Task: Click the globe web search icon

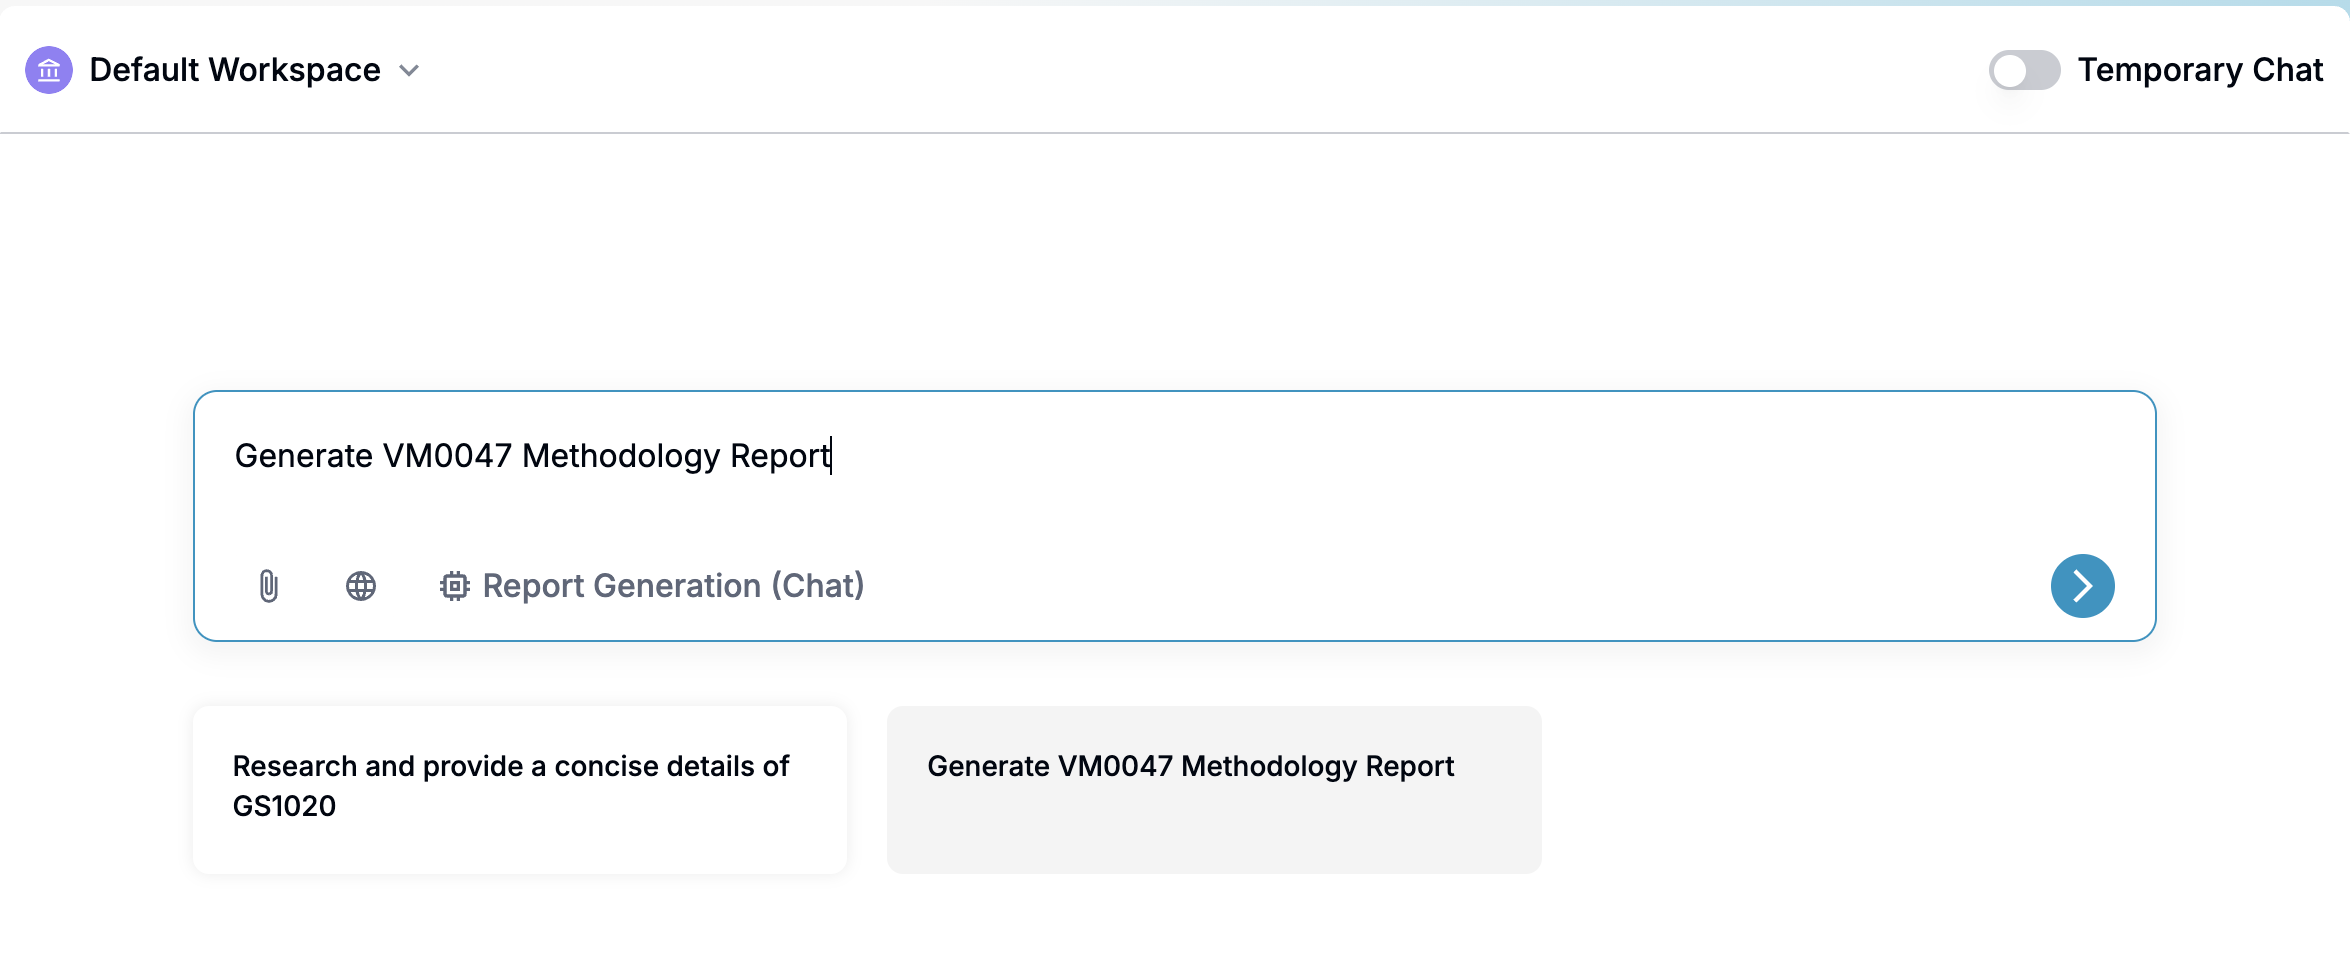Action: click(x=361, y=586)
